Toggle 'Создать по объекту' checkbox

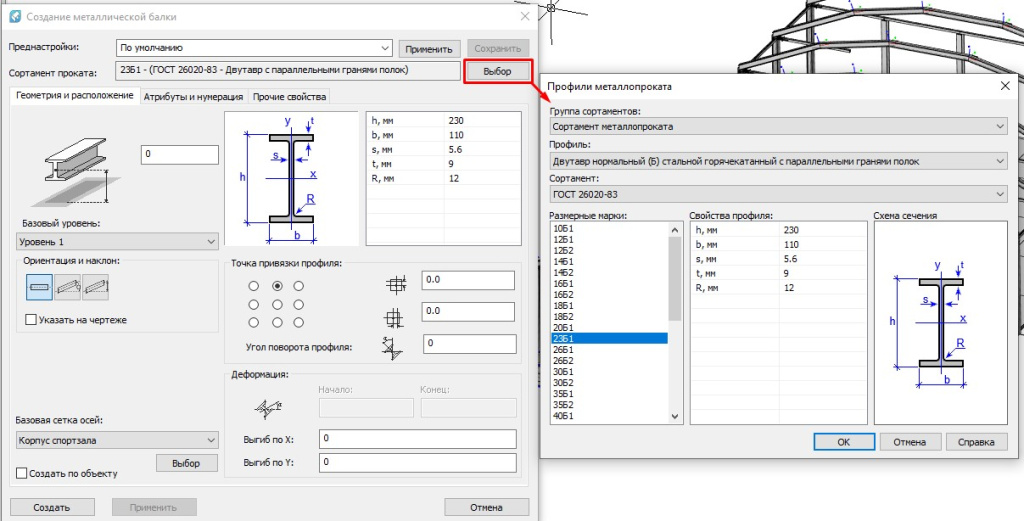pyautogui.click(x=22, y=473)
